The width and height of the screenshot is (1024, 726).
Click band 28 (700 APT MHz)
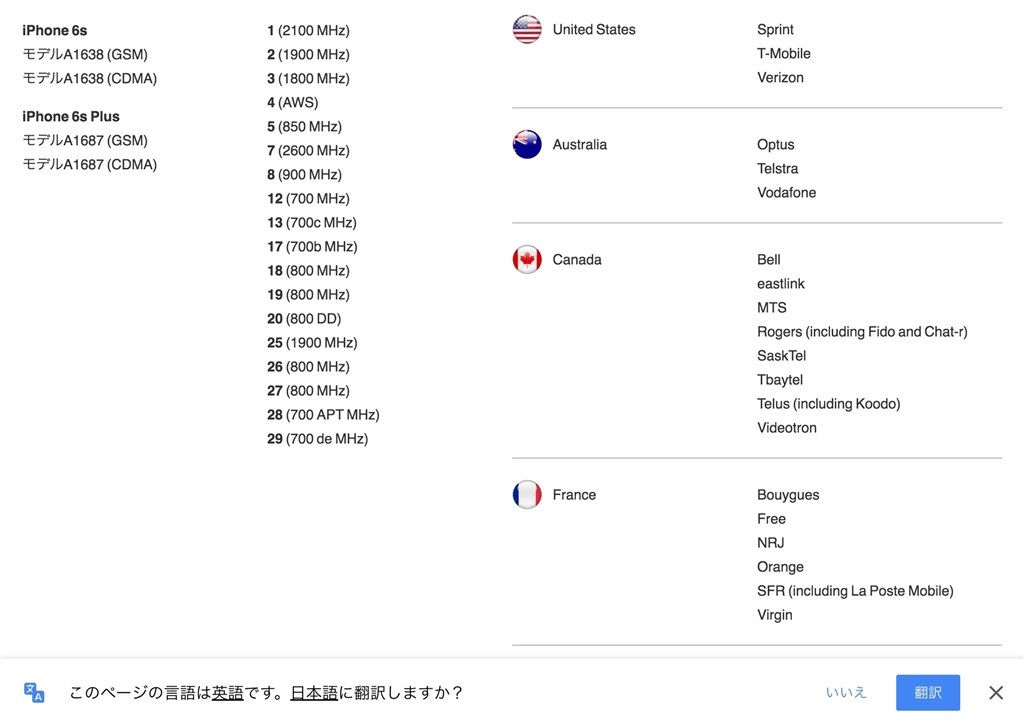[323, 415]
